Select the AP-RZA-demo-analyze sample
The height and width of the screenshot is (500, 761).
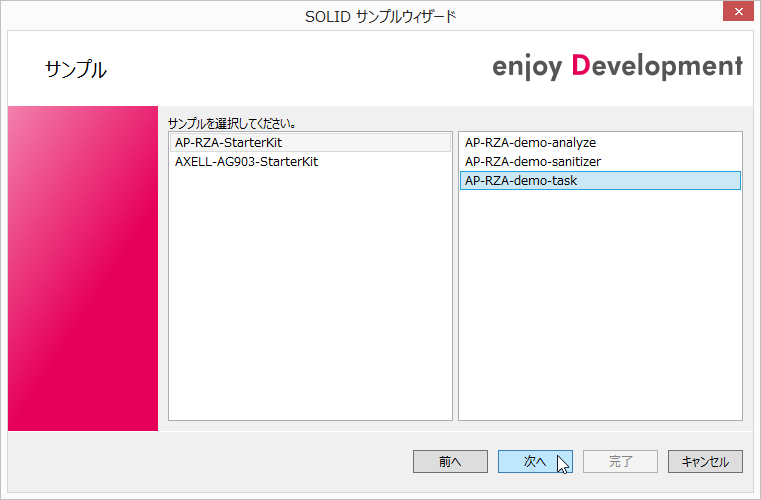530,143
